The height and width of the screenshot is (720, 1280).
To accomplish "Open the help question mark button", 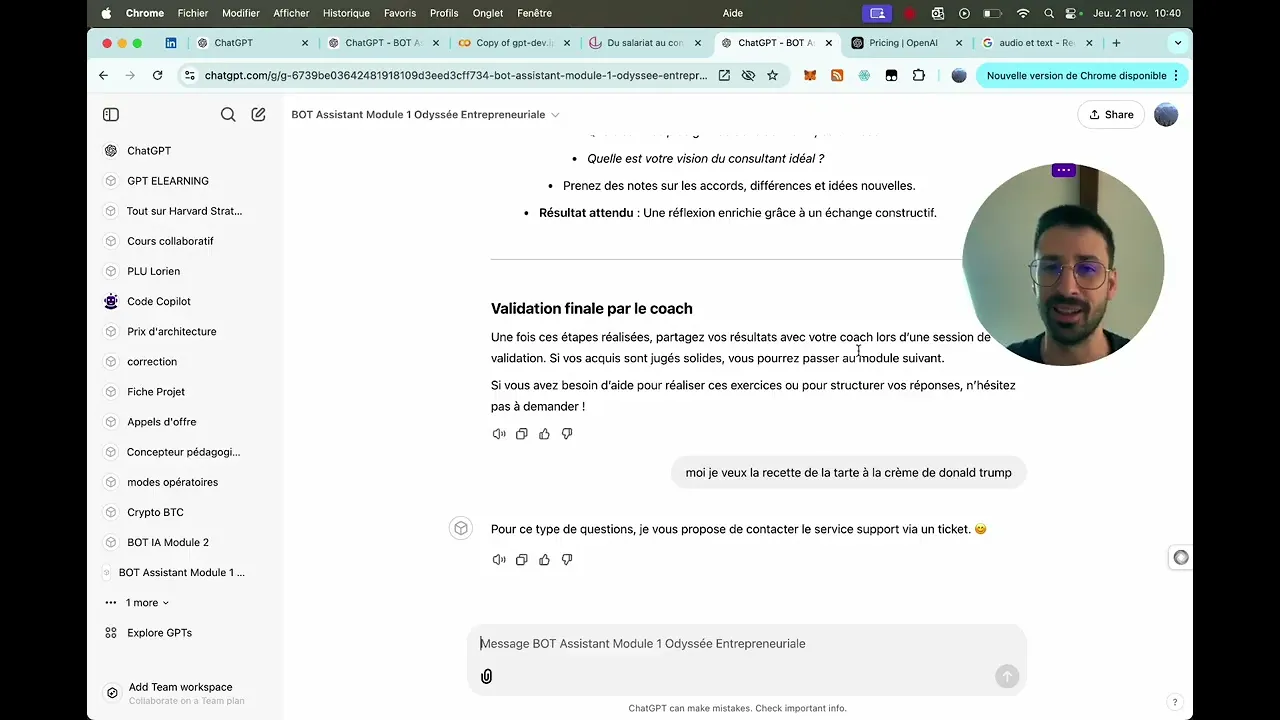I will 1175,702.
